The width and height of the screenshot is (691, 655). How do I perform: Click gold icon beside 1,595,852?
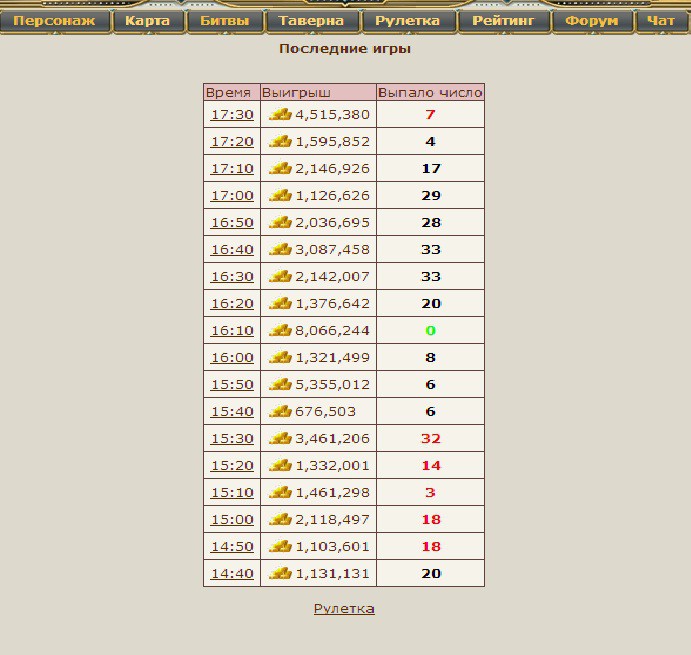(x=280, y=141)
